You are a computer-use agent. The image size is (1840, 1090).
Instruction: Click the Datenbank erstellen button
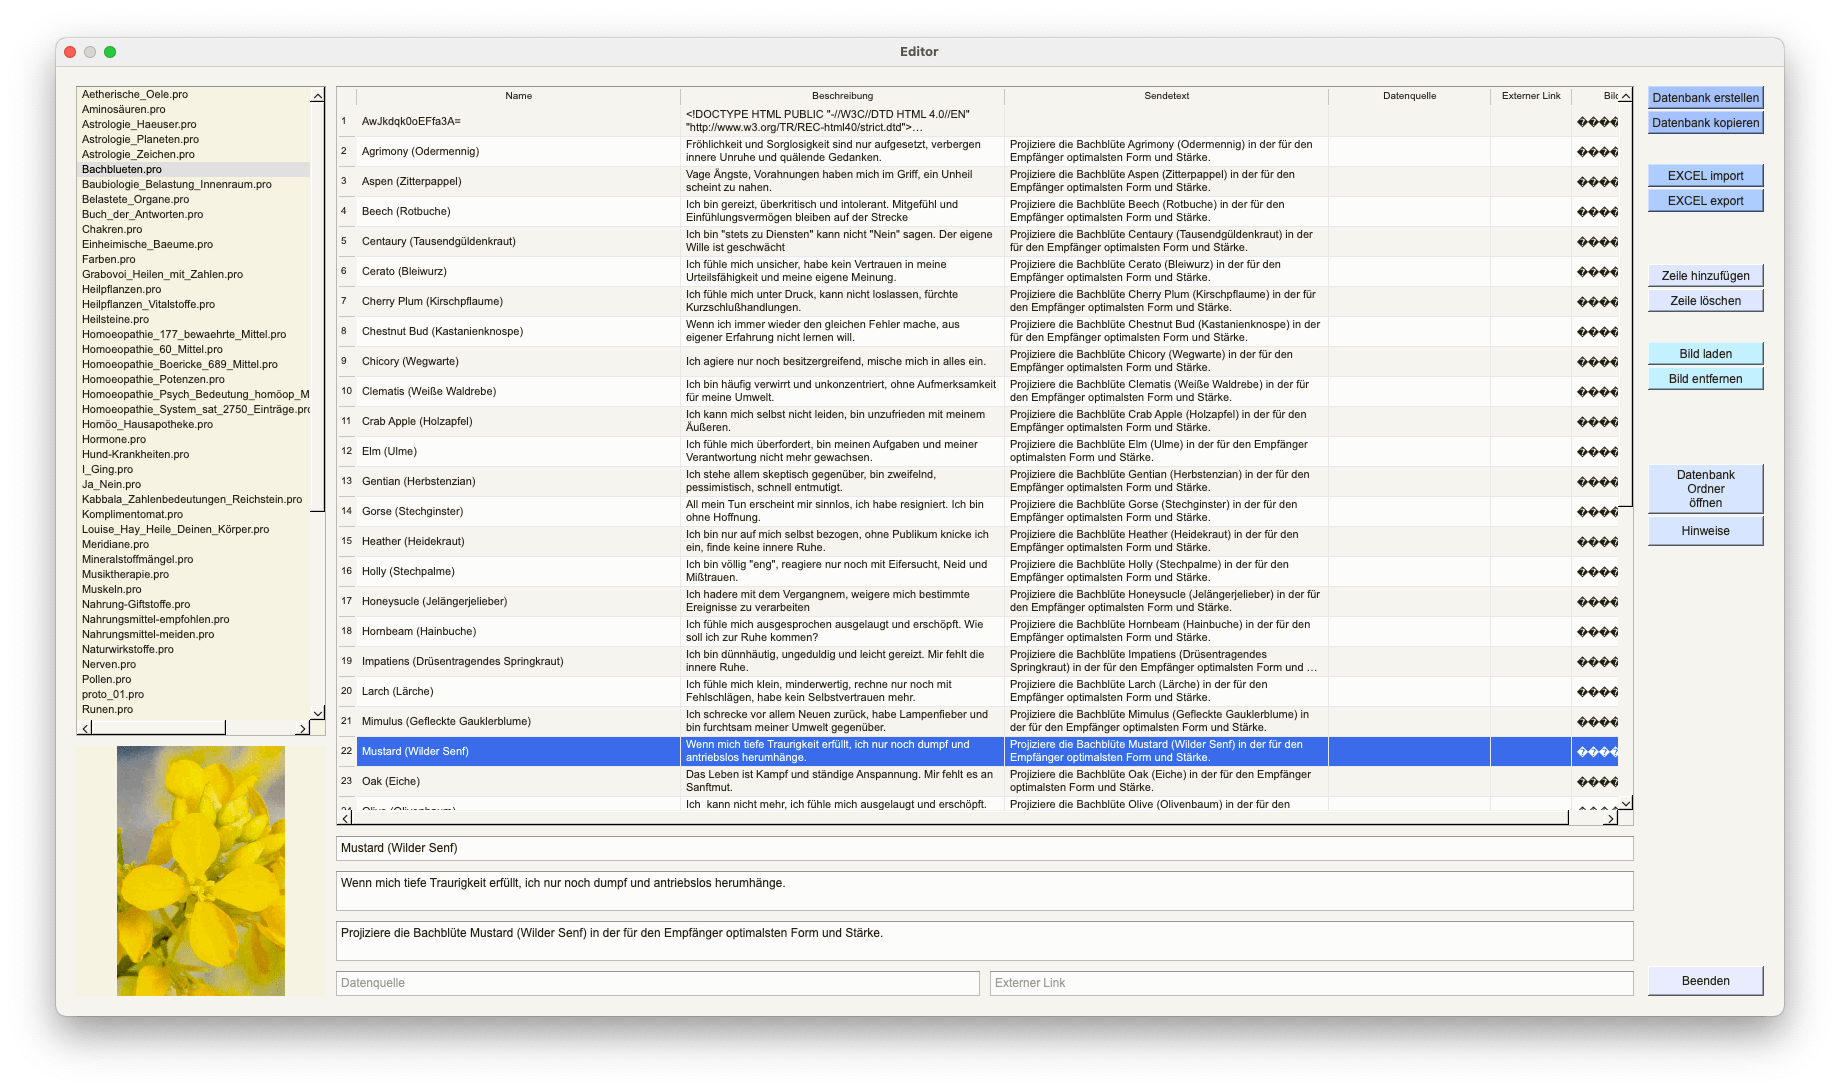1705,98
